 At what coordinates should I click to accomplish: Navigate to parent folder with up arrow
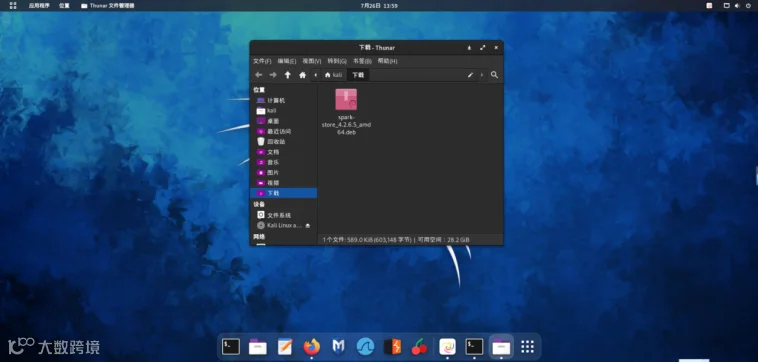click(288, 75)
